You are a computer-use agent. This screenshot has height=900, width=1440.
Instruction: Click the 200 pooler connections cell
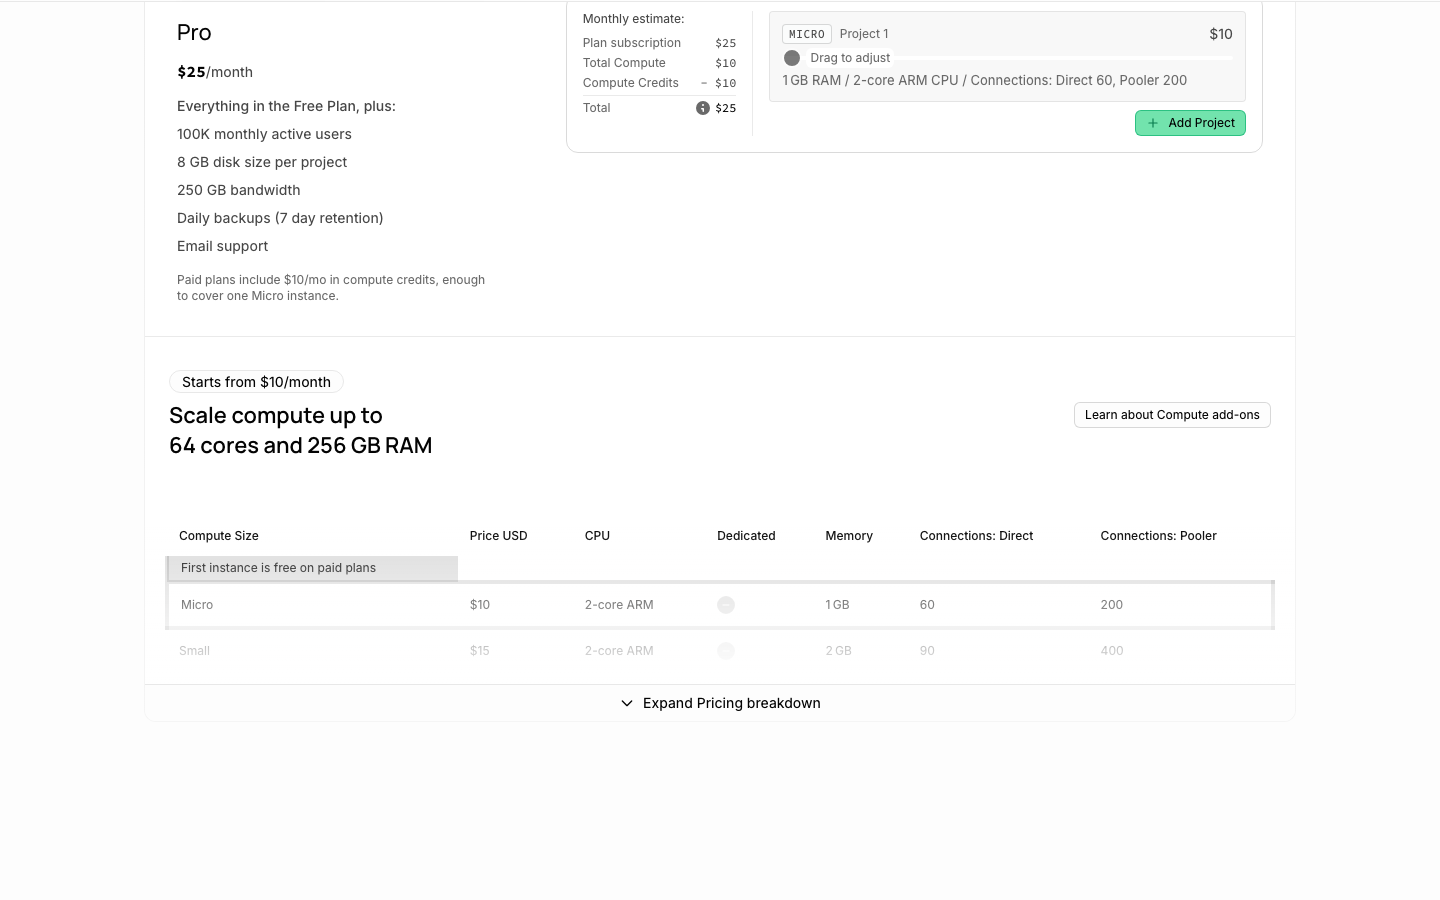(x=1112, y=605)
